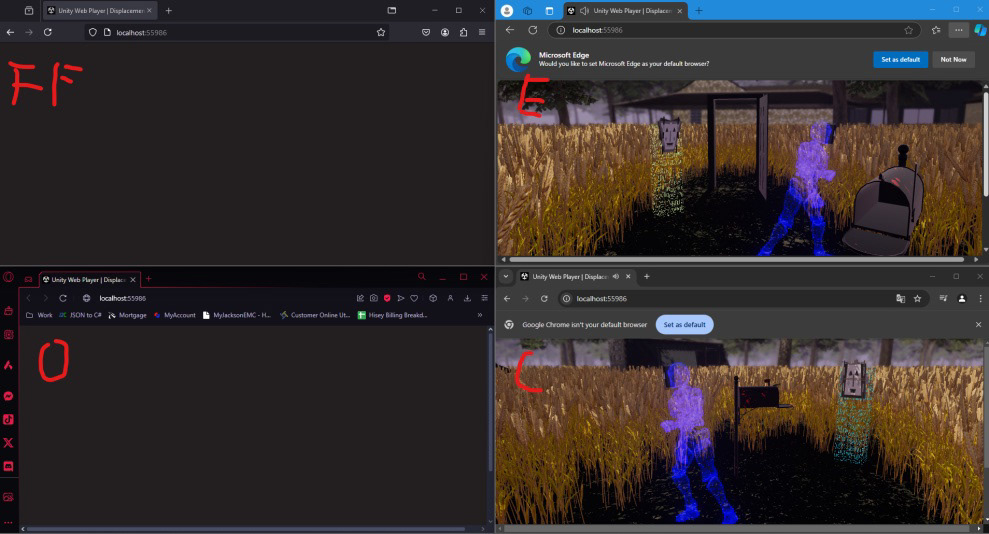Screen dimensions: 989x534
Task: Toggle Opera ad blocker shield
Action: pos(387,298)
